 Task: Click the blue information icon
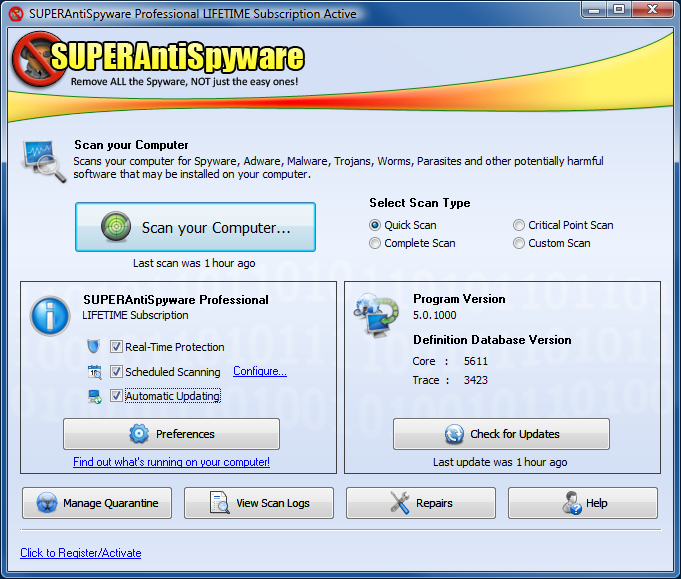click(50, 316)
